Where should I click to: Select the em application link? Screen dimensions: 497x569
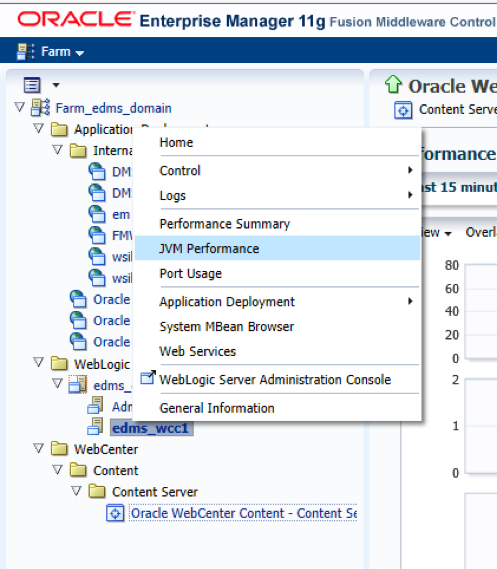pyautogui.click(x=121, y=214)
